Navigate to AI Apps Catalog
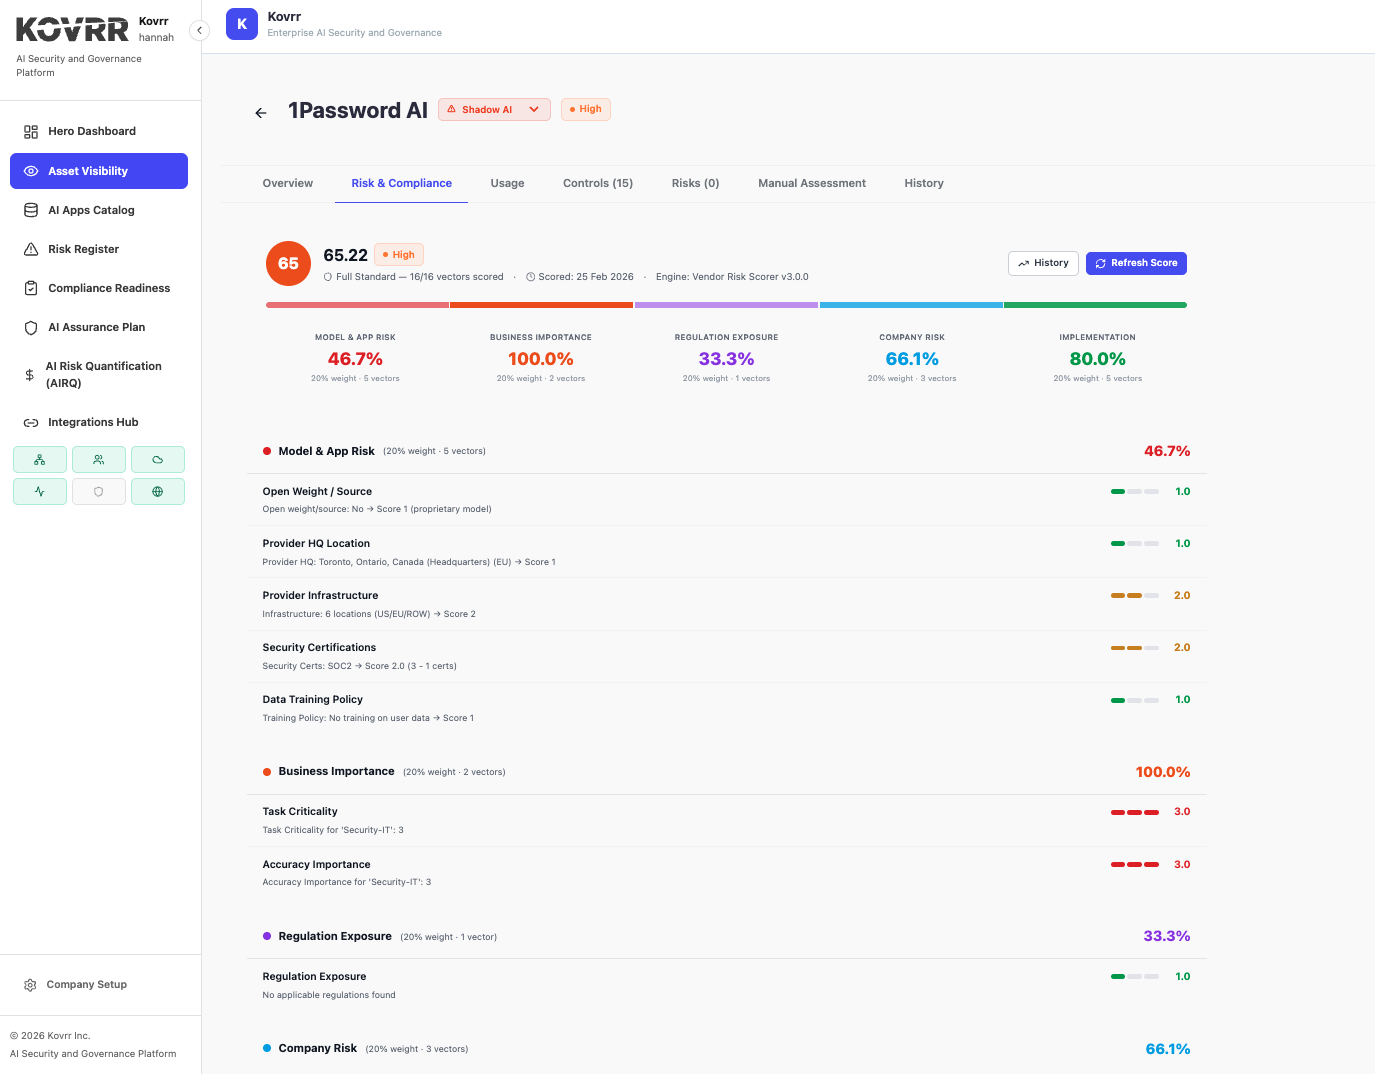Viewport: 1375px width, 1074px height. pyautogui.click(x=99, y=210)
